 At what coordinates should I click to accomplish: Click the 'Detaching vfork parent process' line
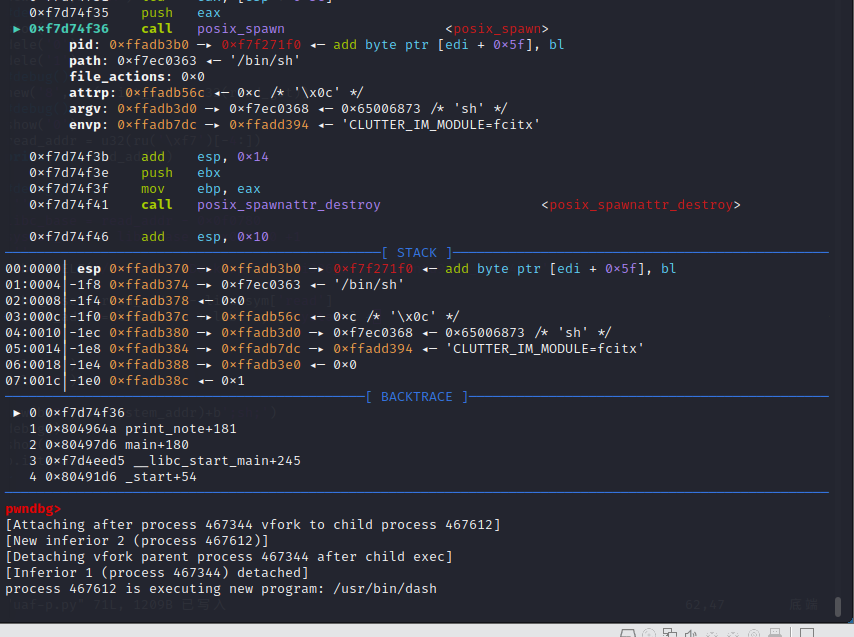point(229,557)
